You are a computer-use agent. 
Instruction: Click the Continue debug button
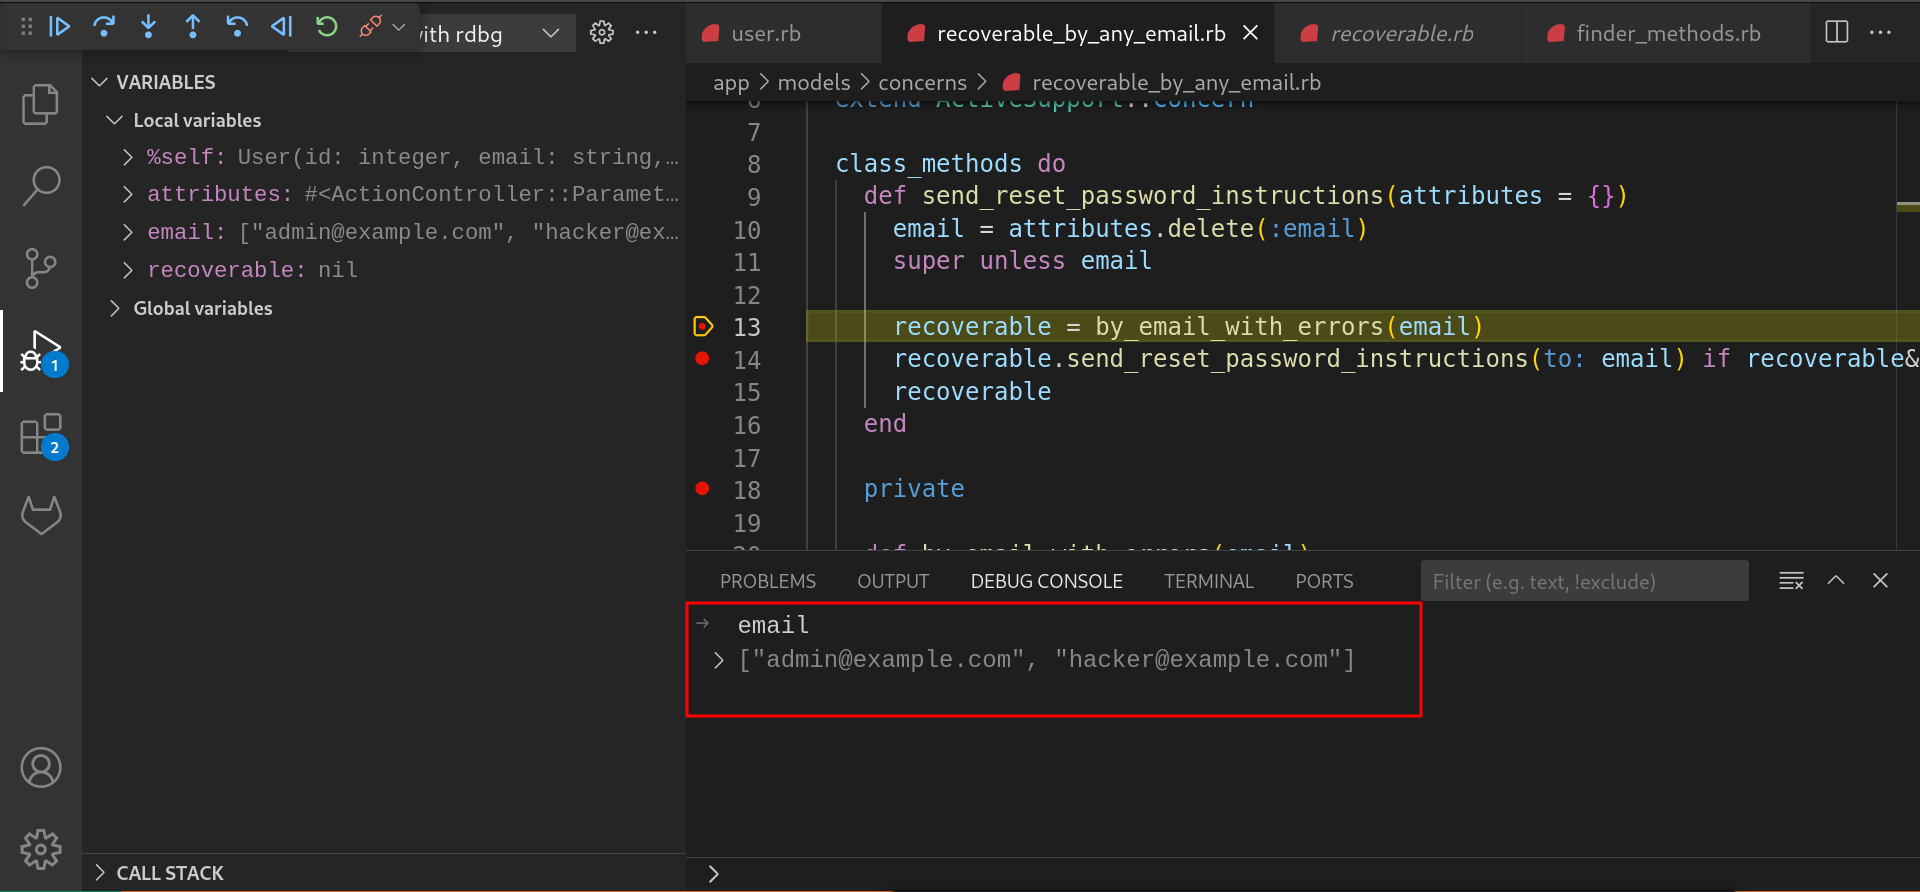pyautogui.click(x=60, y=27)
